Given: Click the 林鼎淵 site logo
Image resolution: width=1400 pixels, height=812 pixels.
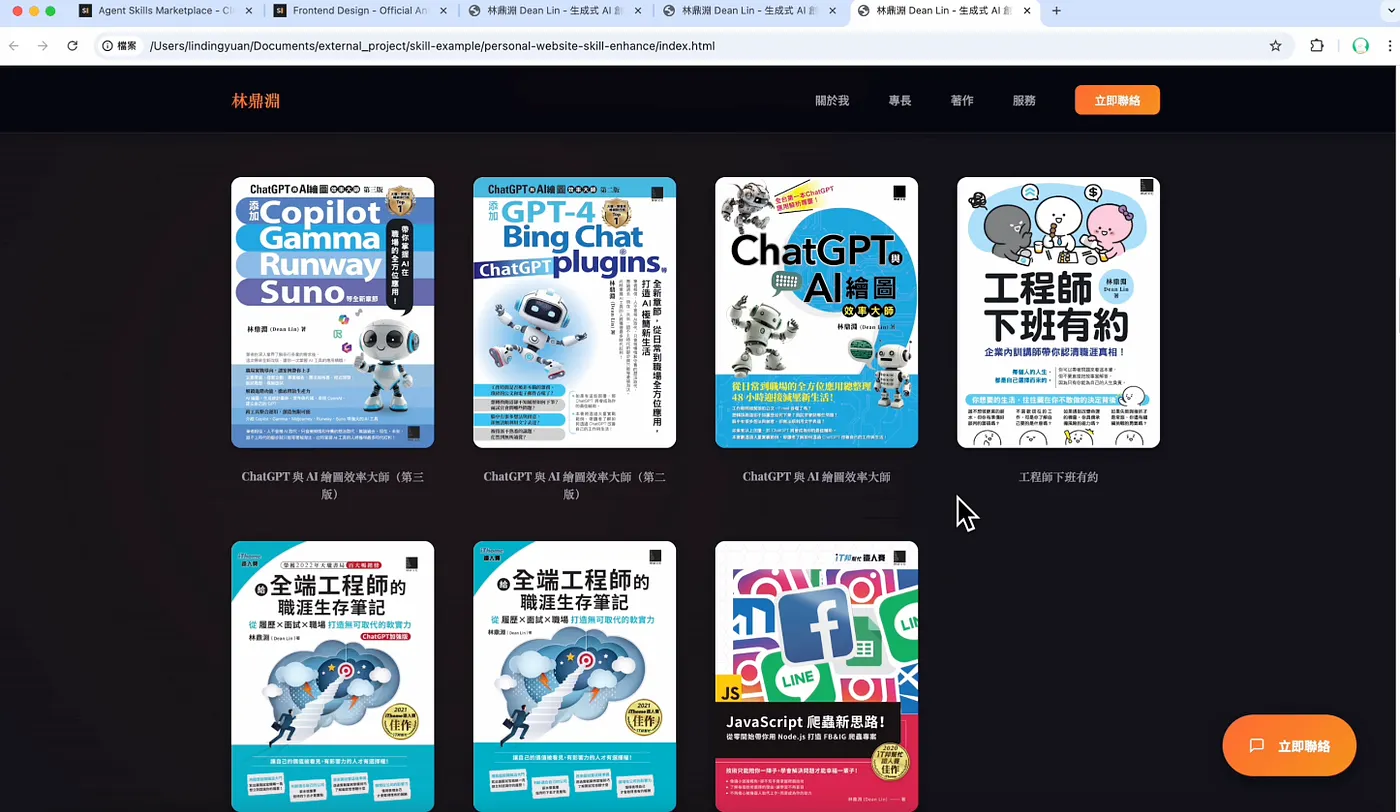Looking at the screenshot, I should pos(256,101).
